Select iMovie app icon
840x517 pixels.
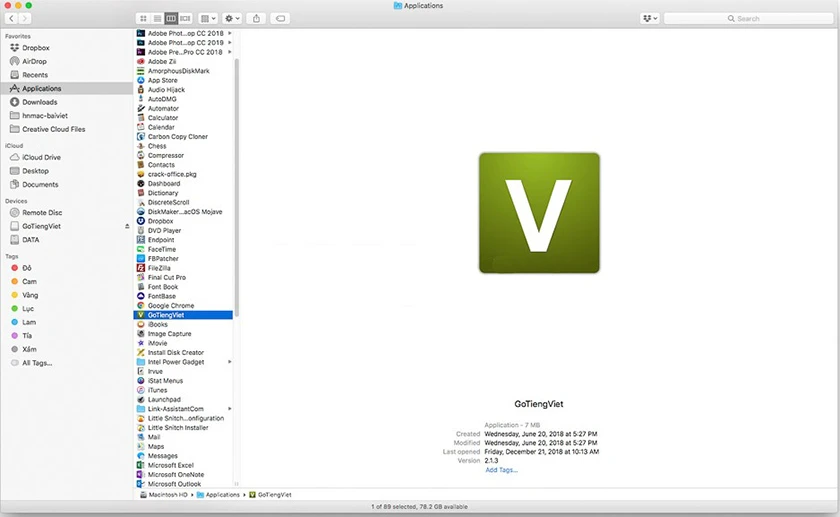click(x=141, y=343)
